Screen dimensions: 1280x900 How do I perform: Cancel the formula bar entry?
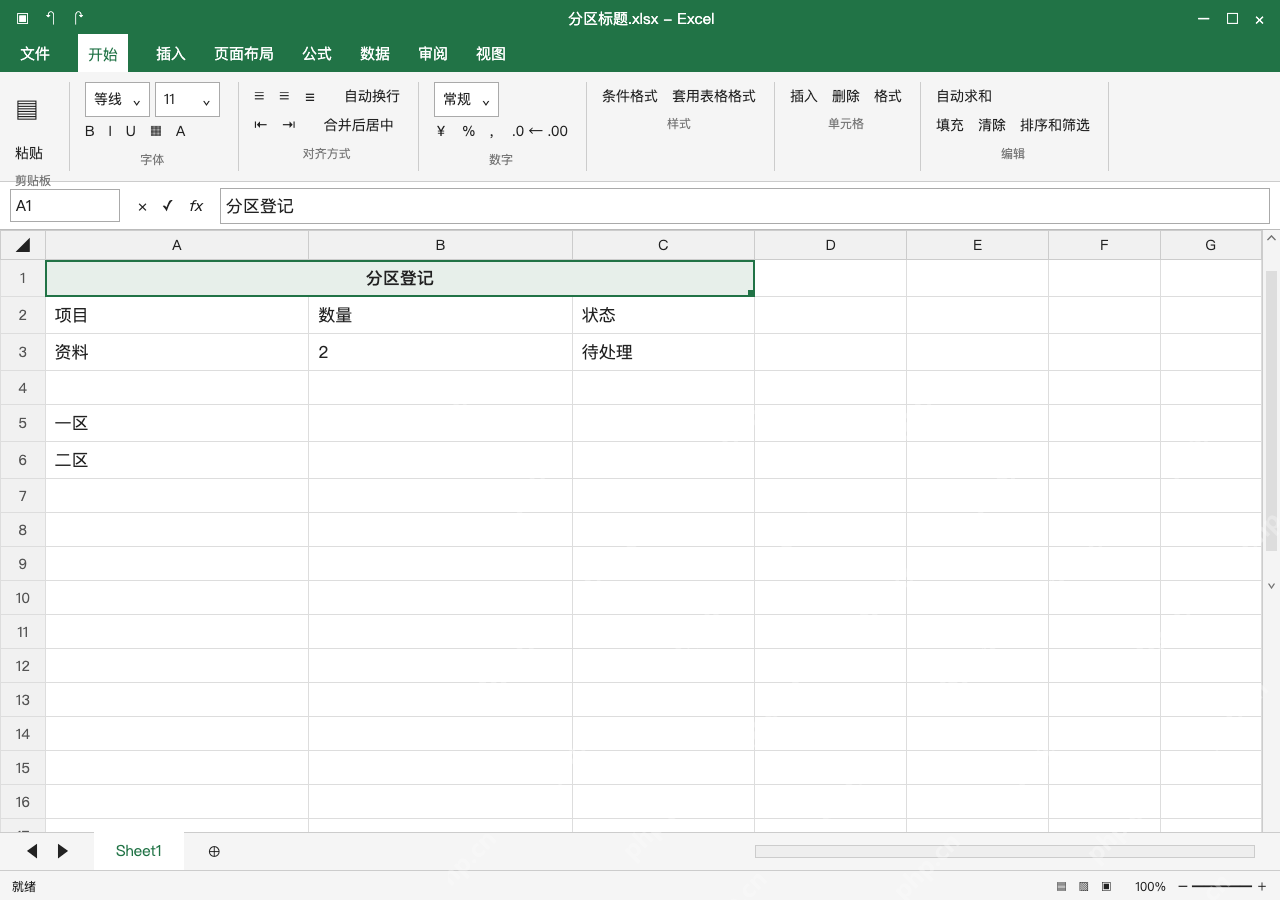(142, 206)
